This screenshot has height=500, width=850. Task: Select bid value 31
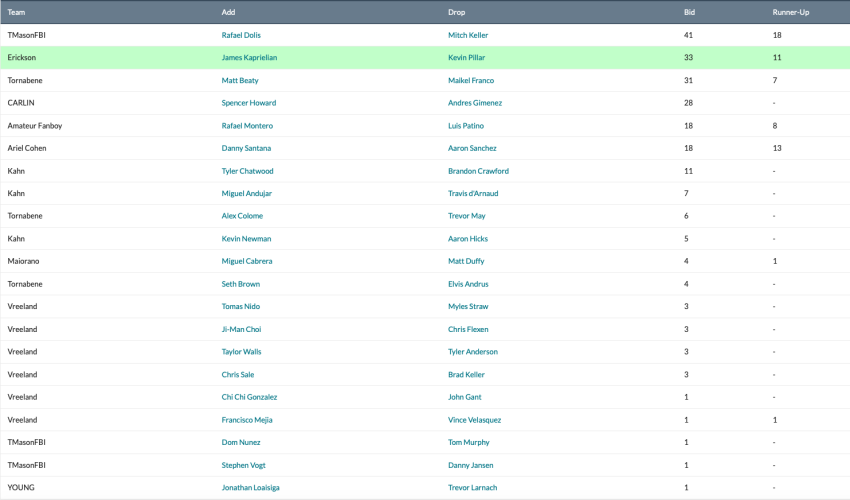coord(688,80)
